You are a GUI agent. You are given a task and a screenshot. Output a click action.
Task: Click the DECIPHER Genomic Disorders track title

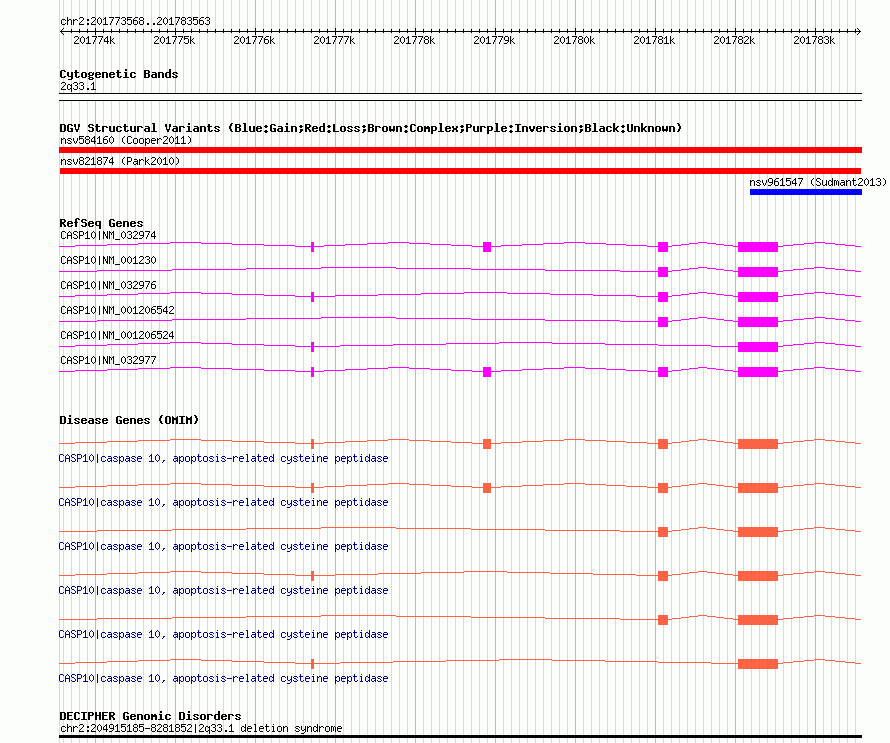pyautogui.click(x=150, y=716)
